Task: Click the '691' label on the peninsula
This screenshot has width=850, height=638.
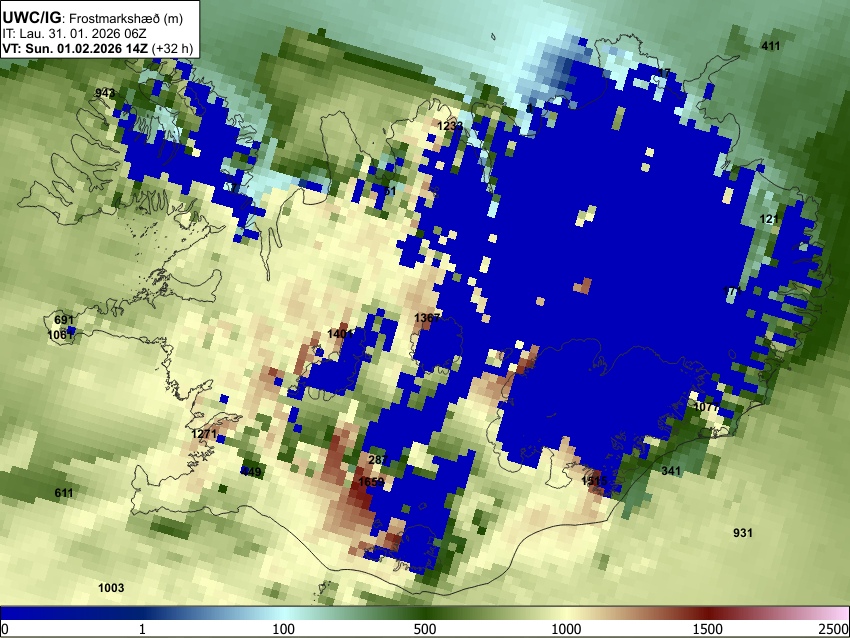Action: coord(63,320)
